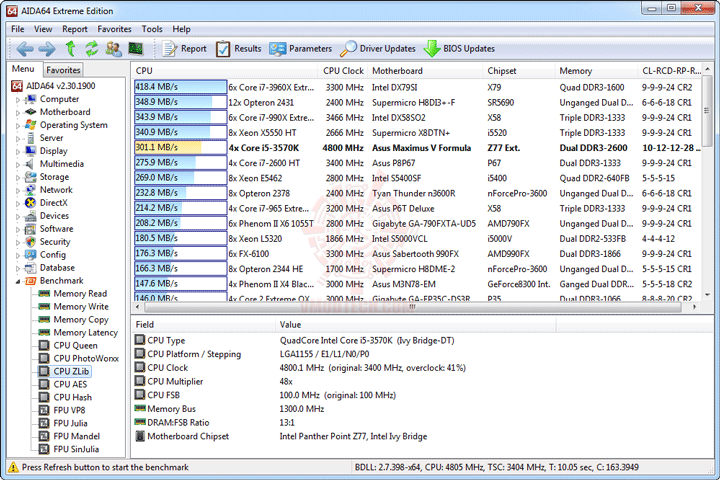Open the View menu
This screenshot has height=480, width=720.
click(x=43, y=29)
